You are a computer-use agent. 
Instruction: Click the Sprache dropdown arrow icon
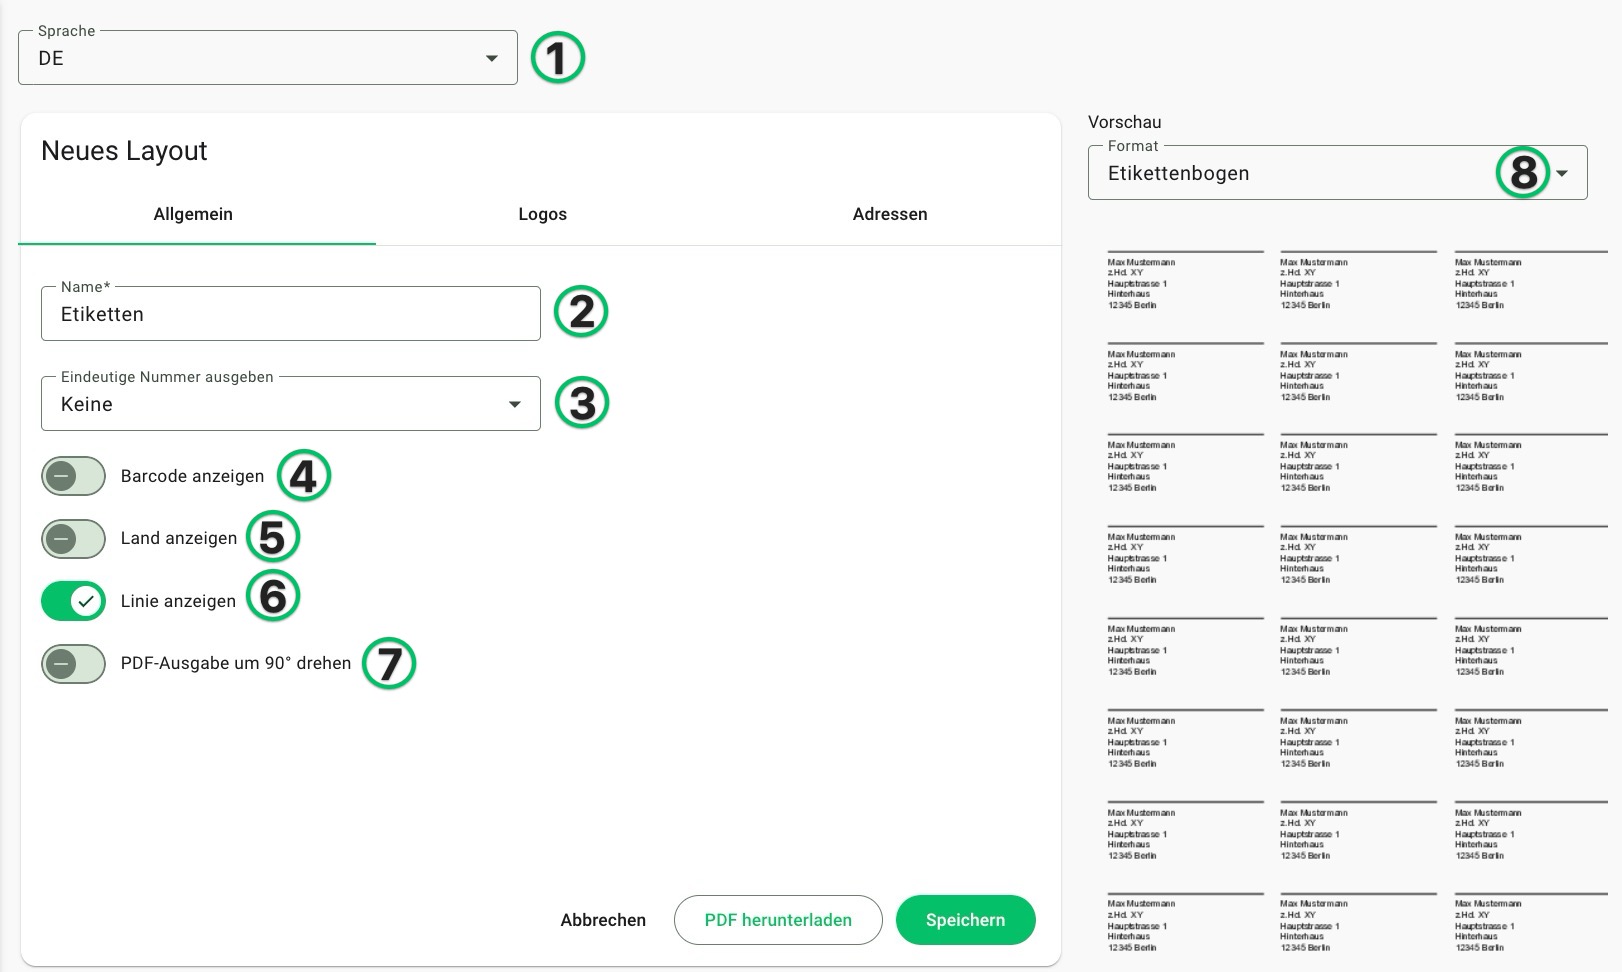coord(491,59)
